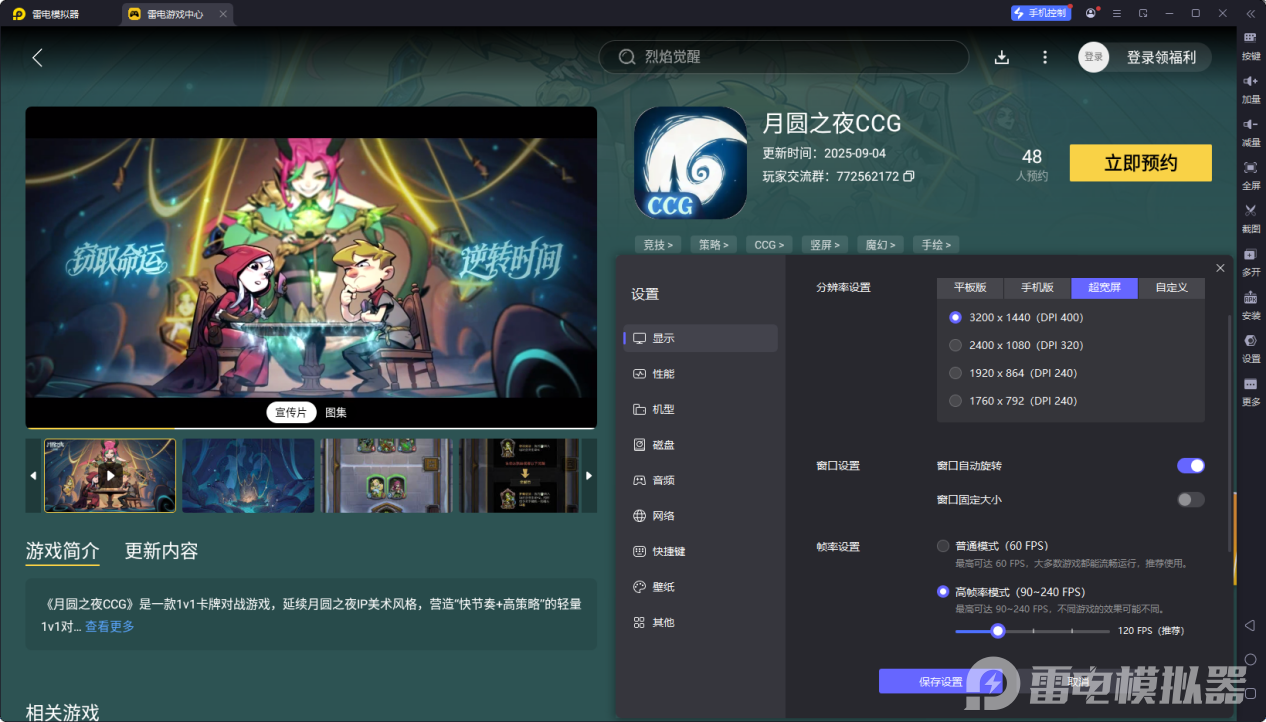Open the 竞技 > tag
Screen dimensions: 1266x722
658,244
